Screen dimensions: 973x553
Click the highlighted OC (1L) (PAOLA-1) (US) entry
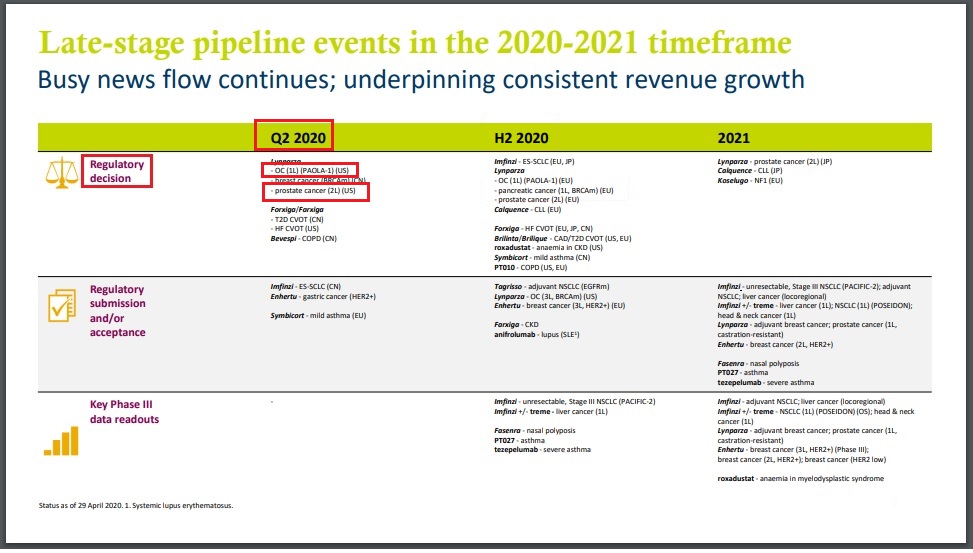[x=311, y=169]
